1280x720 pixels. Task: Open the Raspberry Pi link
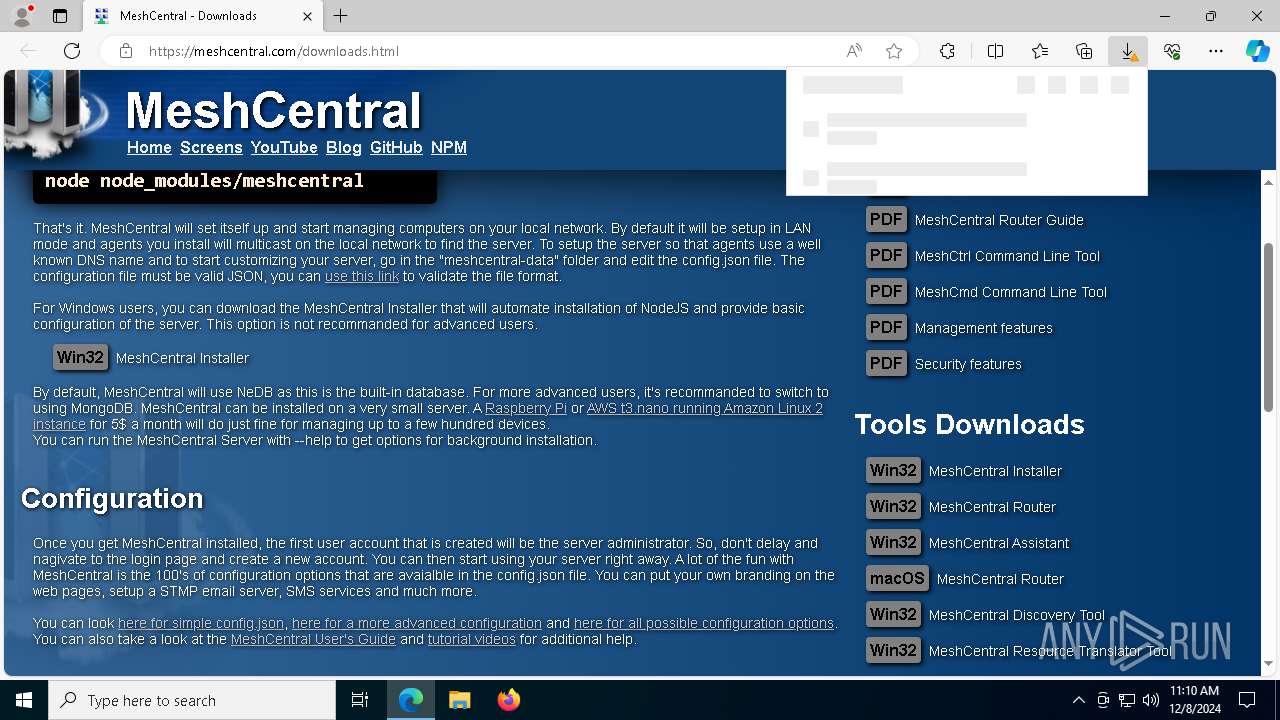pyautogui.click(x=526, y=408)
